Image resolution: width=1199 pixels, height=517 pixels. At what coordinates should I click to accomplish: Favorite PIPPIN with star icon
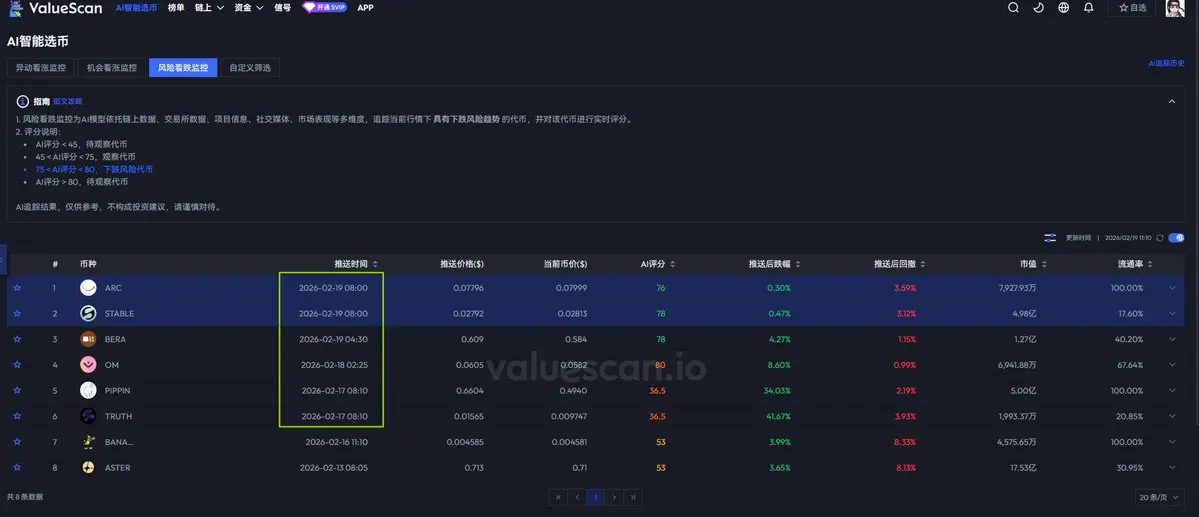pyautogui.click(x=18, y=390)
